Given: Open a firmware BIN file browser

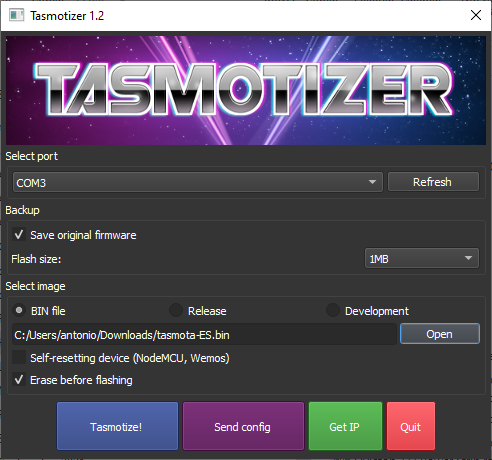Looking at the screenshot, I should point(440,334).
